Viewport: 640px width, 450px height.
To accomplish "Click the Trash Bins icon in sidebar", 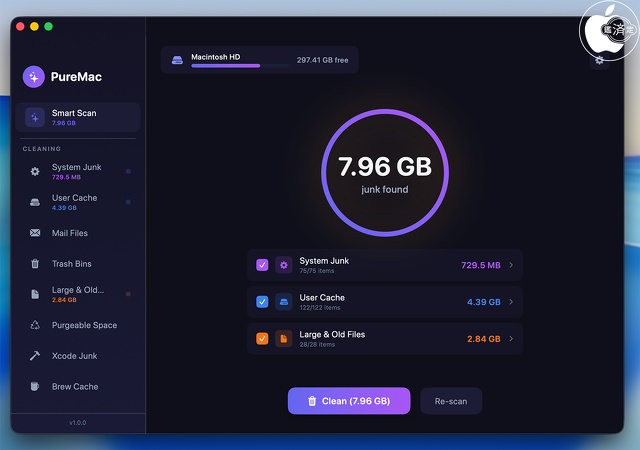I will pos(35,264).
